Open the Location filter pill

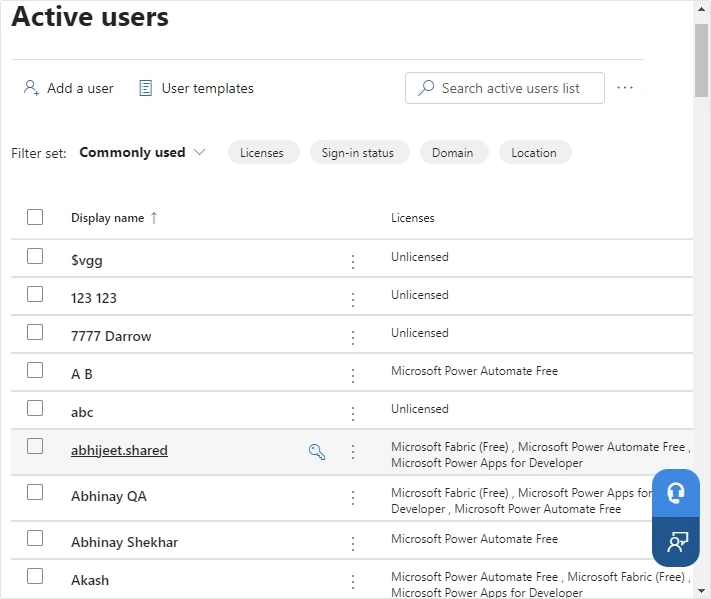535,152
